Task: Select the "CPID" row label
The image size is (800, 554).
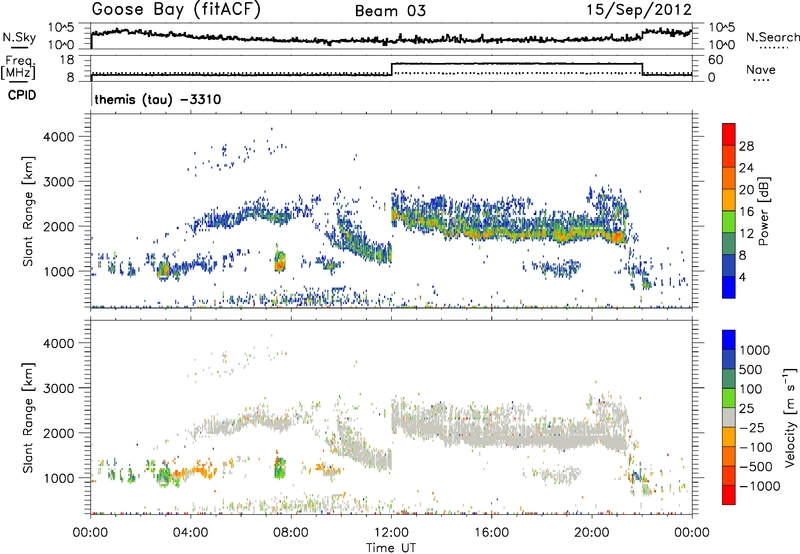Action: (22, 95)
